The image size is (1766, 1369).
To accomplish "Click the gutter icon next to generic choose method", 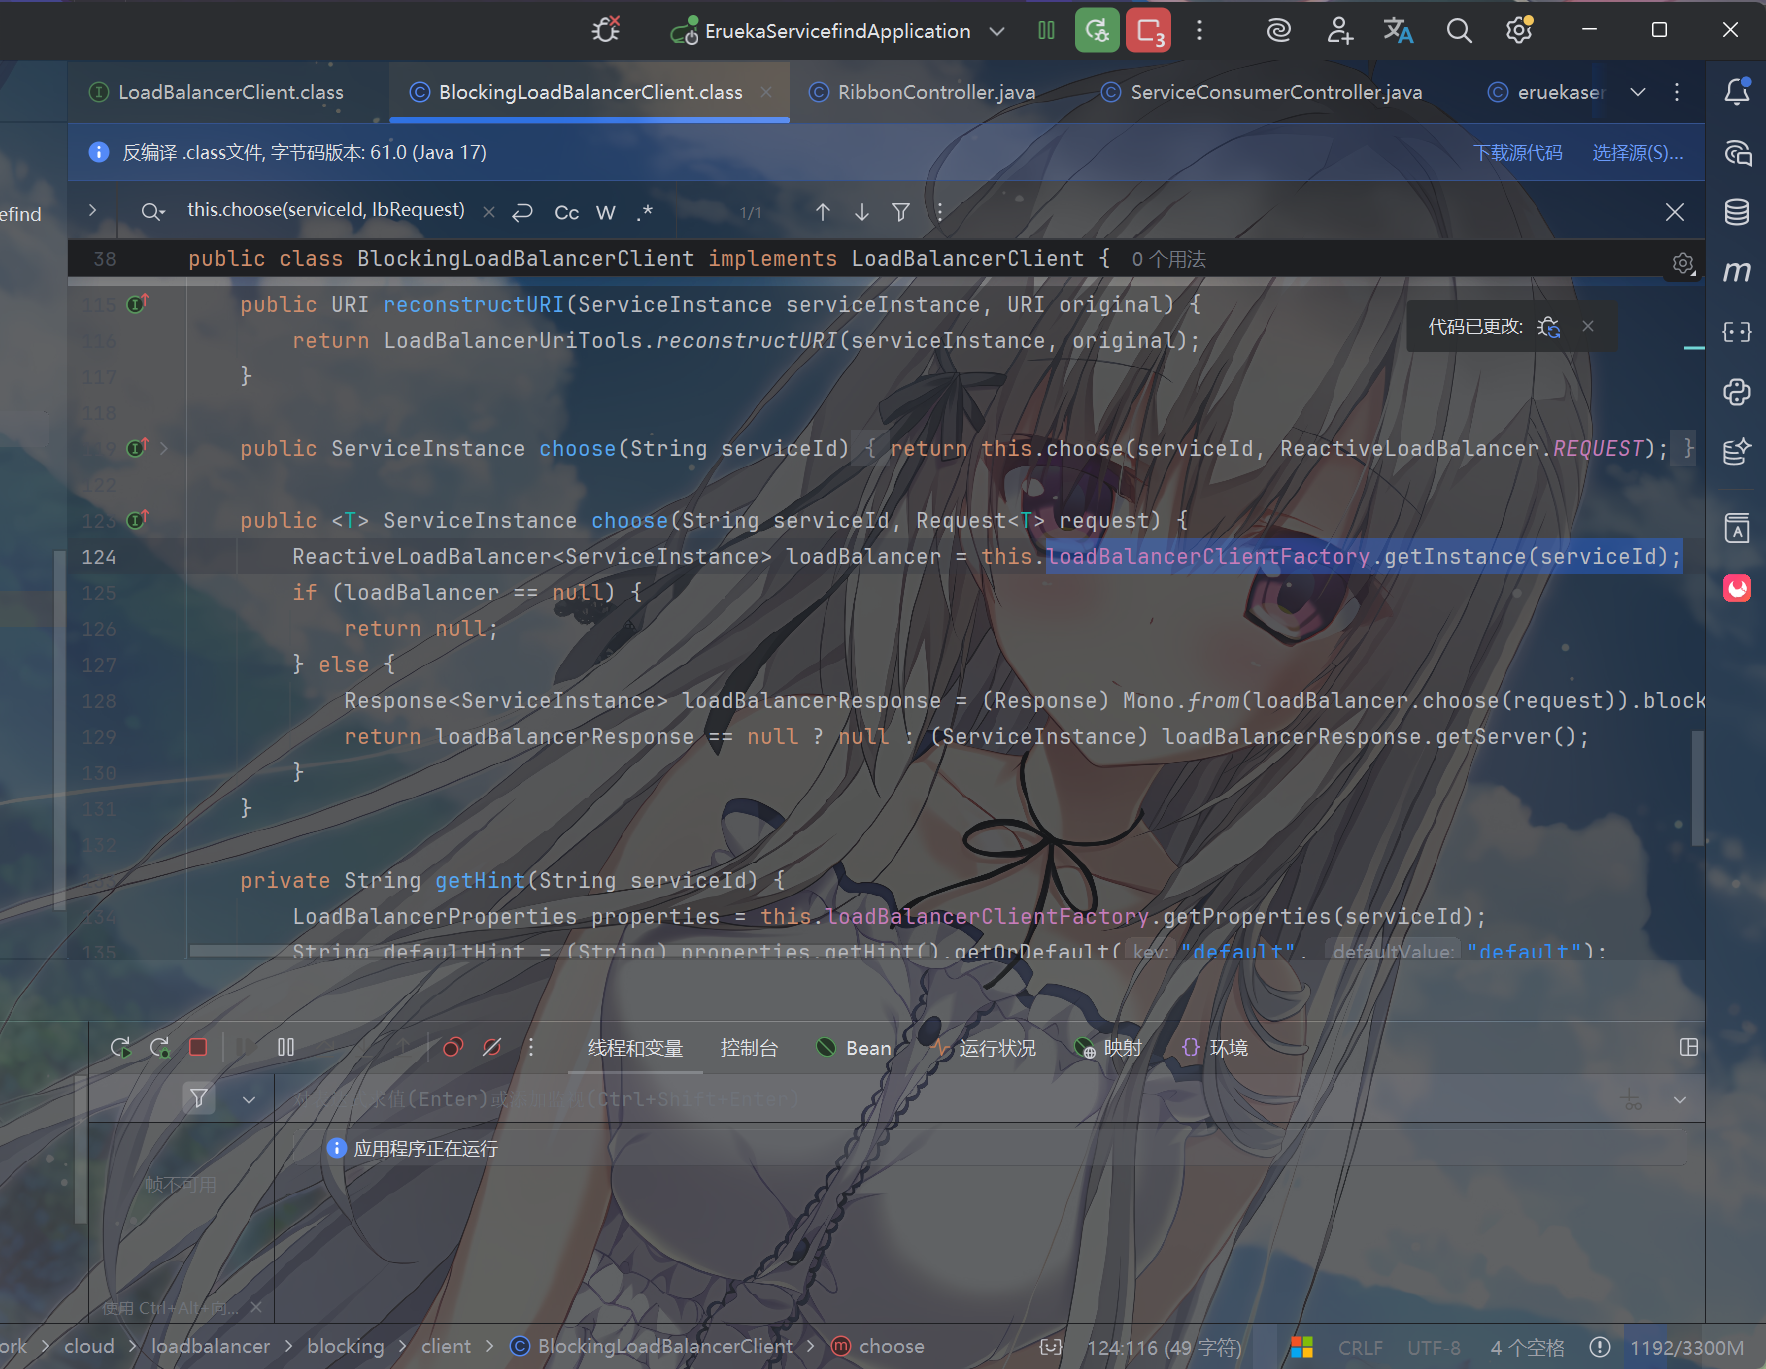I will pos(138,519).
